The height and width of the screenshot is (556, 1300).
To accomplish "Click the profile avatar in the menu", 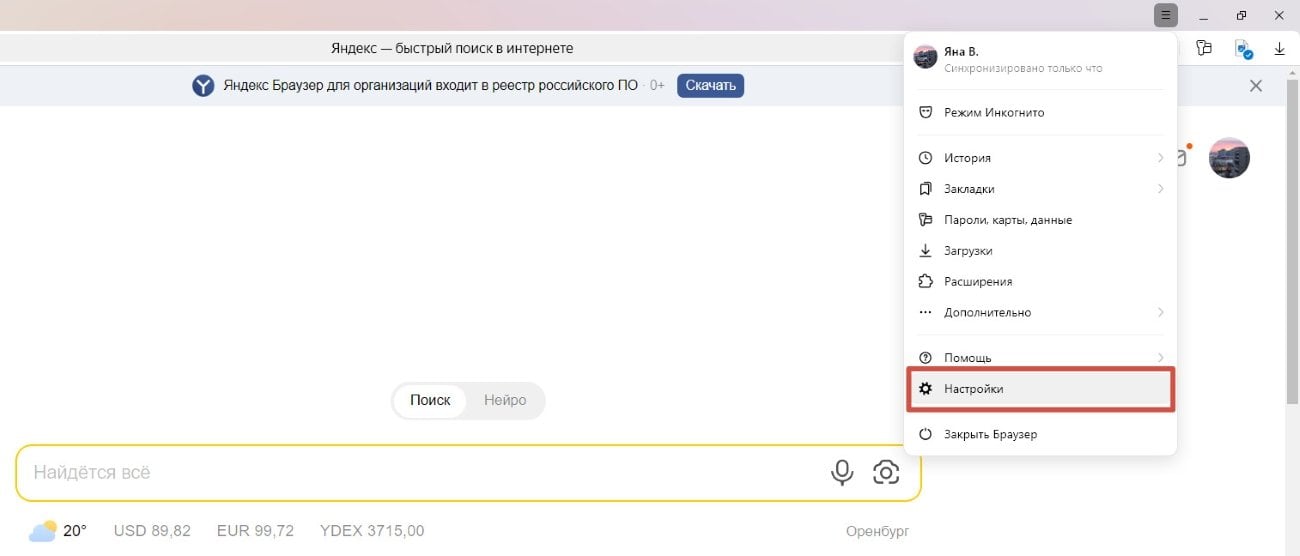I will pos(925,57).
